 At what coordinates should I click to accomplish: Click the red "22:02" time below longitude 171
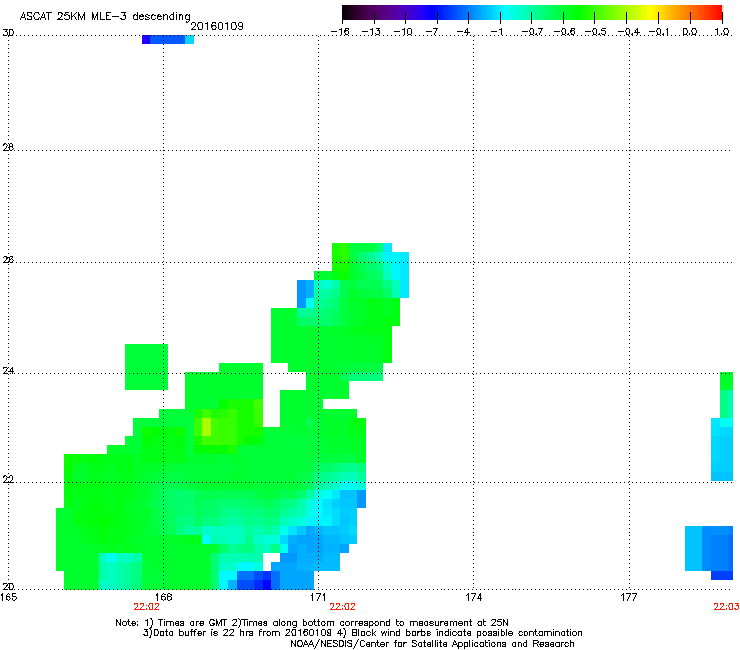point(342,607)
